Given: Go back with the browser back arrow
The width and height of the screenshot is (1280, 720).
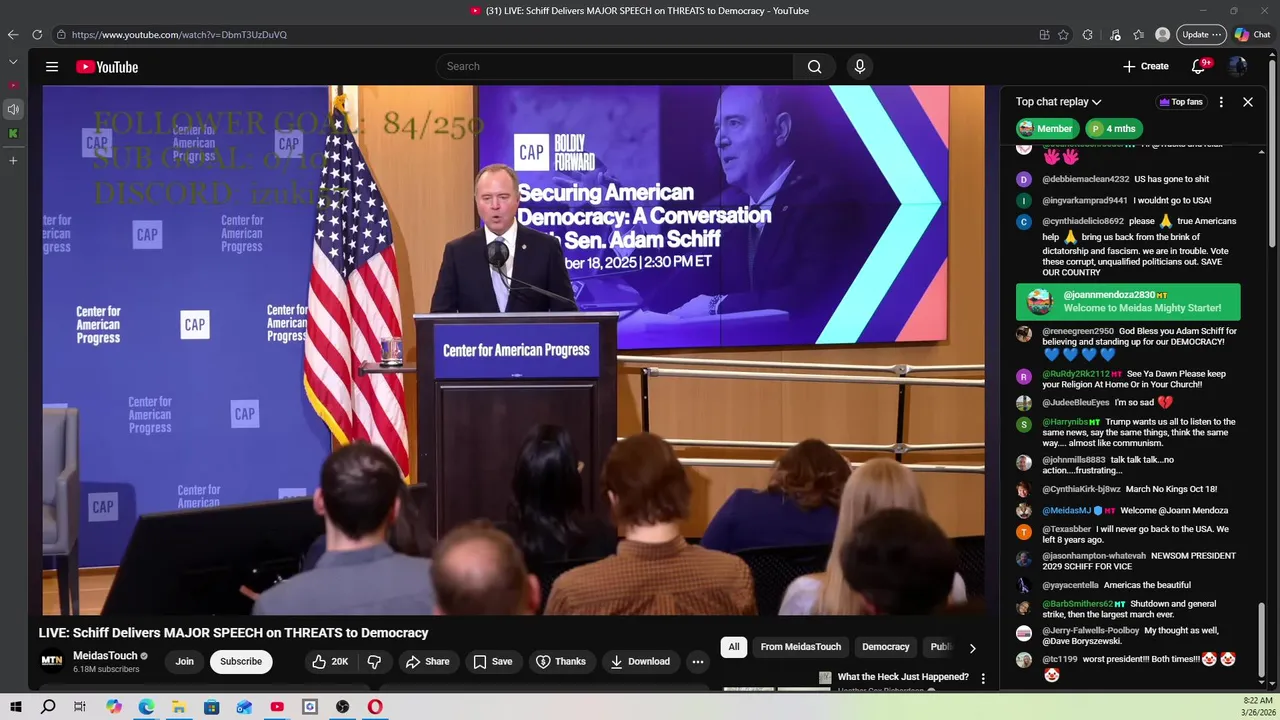Looking at the screenshot, I should click(13, 35).
